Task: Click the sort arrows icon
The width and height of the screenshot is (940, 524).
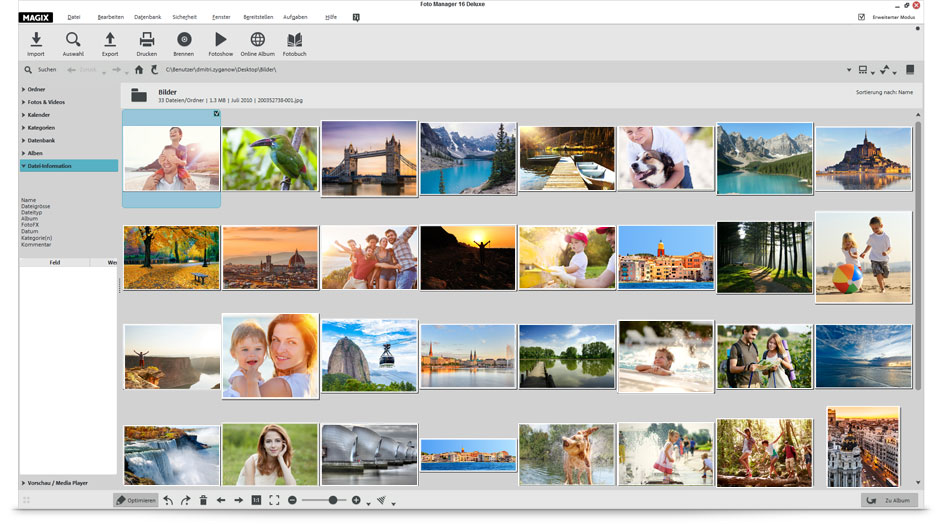Action: pyautogui.click(x=885, y=70)
